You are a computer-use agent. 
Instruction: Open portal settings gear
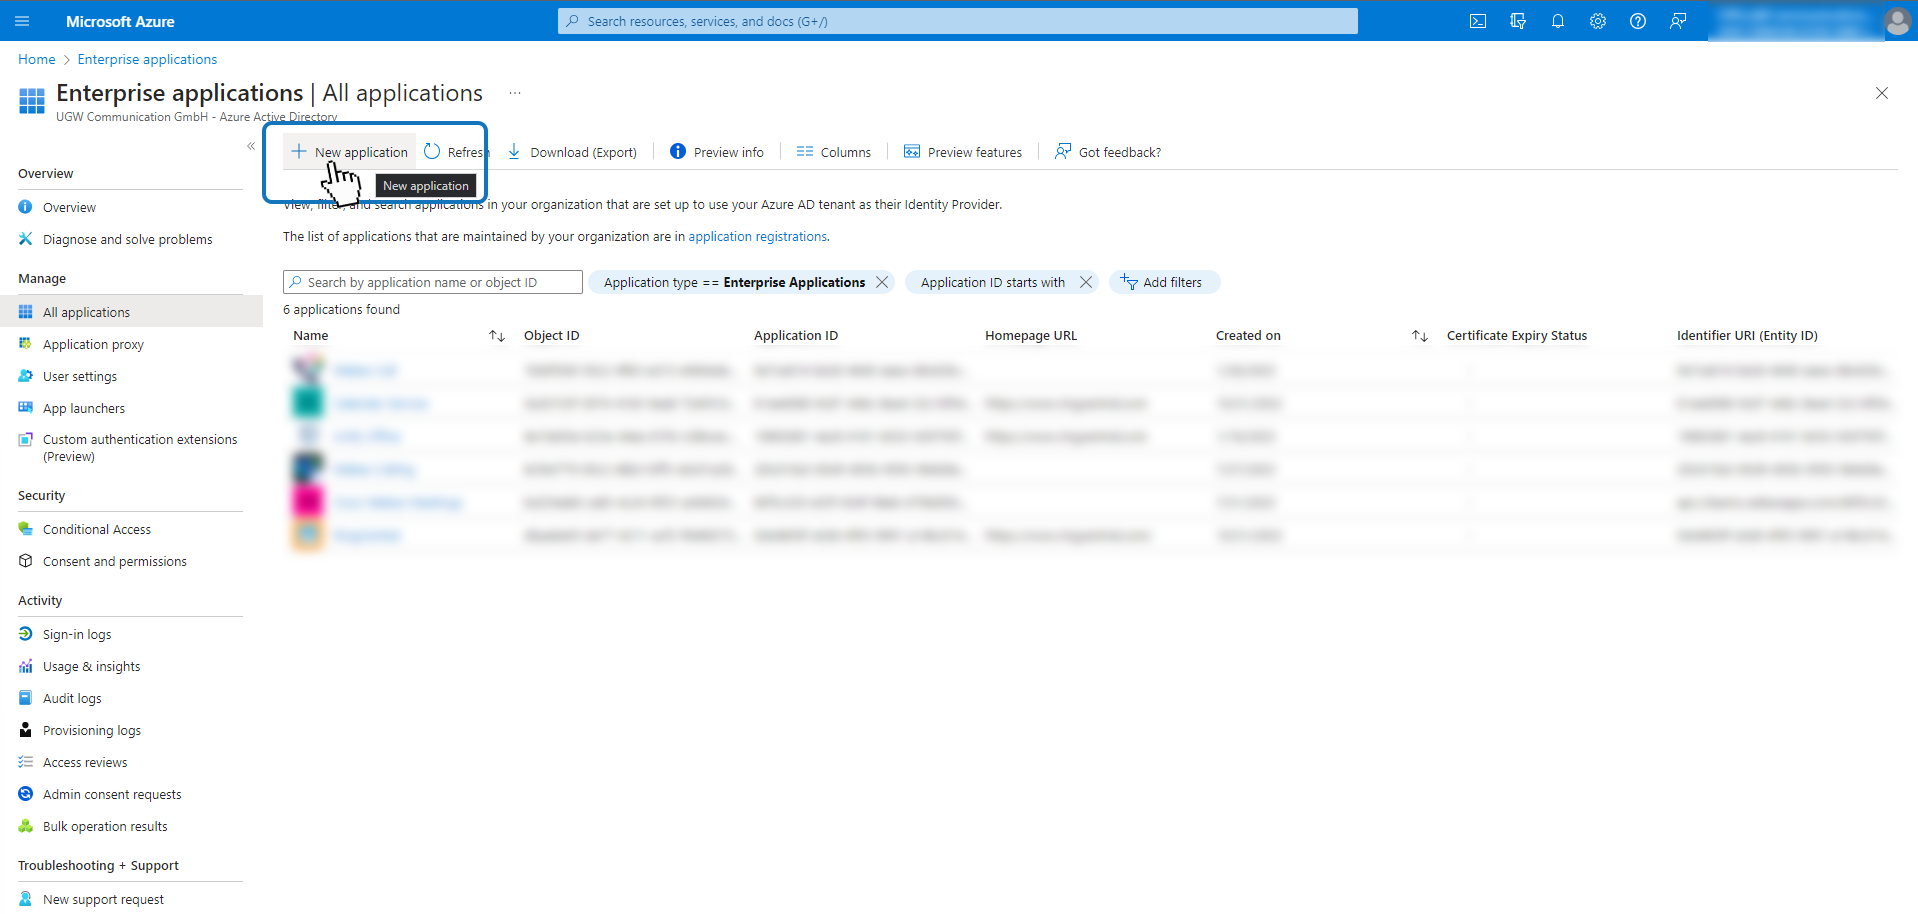pyautogui.click(x=1598, y=21)
